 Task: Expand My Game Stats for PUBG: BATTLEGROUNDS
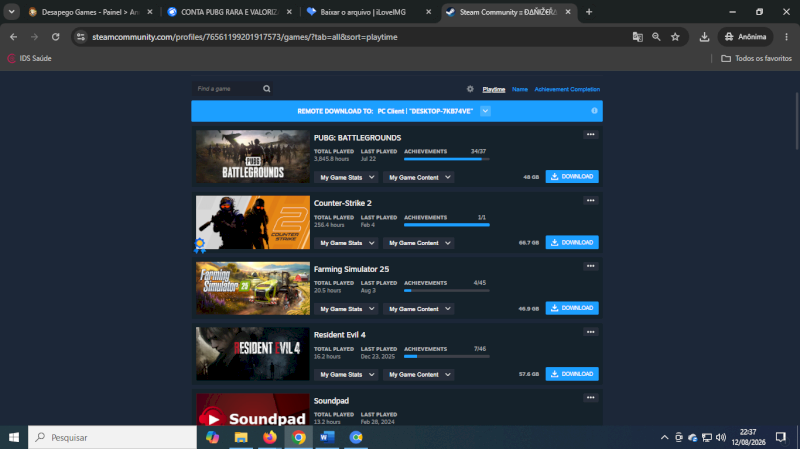[346, 177]
